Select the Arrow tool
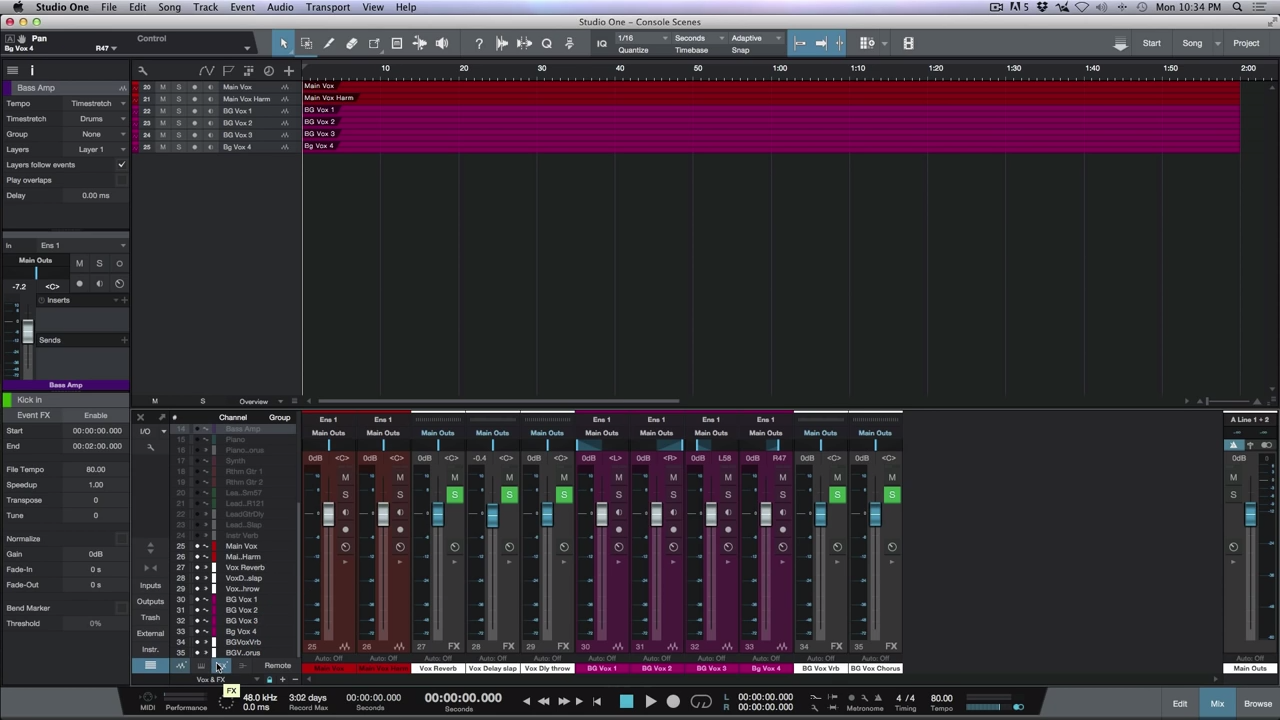This screenshot has width=1280, height=720. 283,43
